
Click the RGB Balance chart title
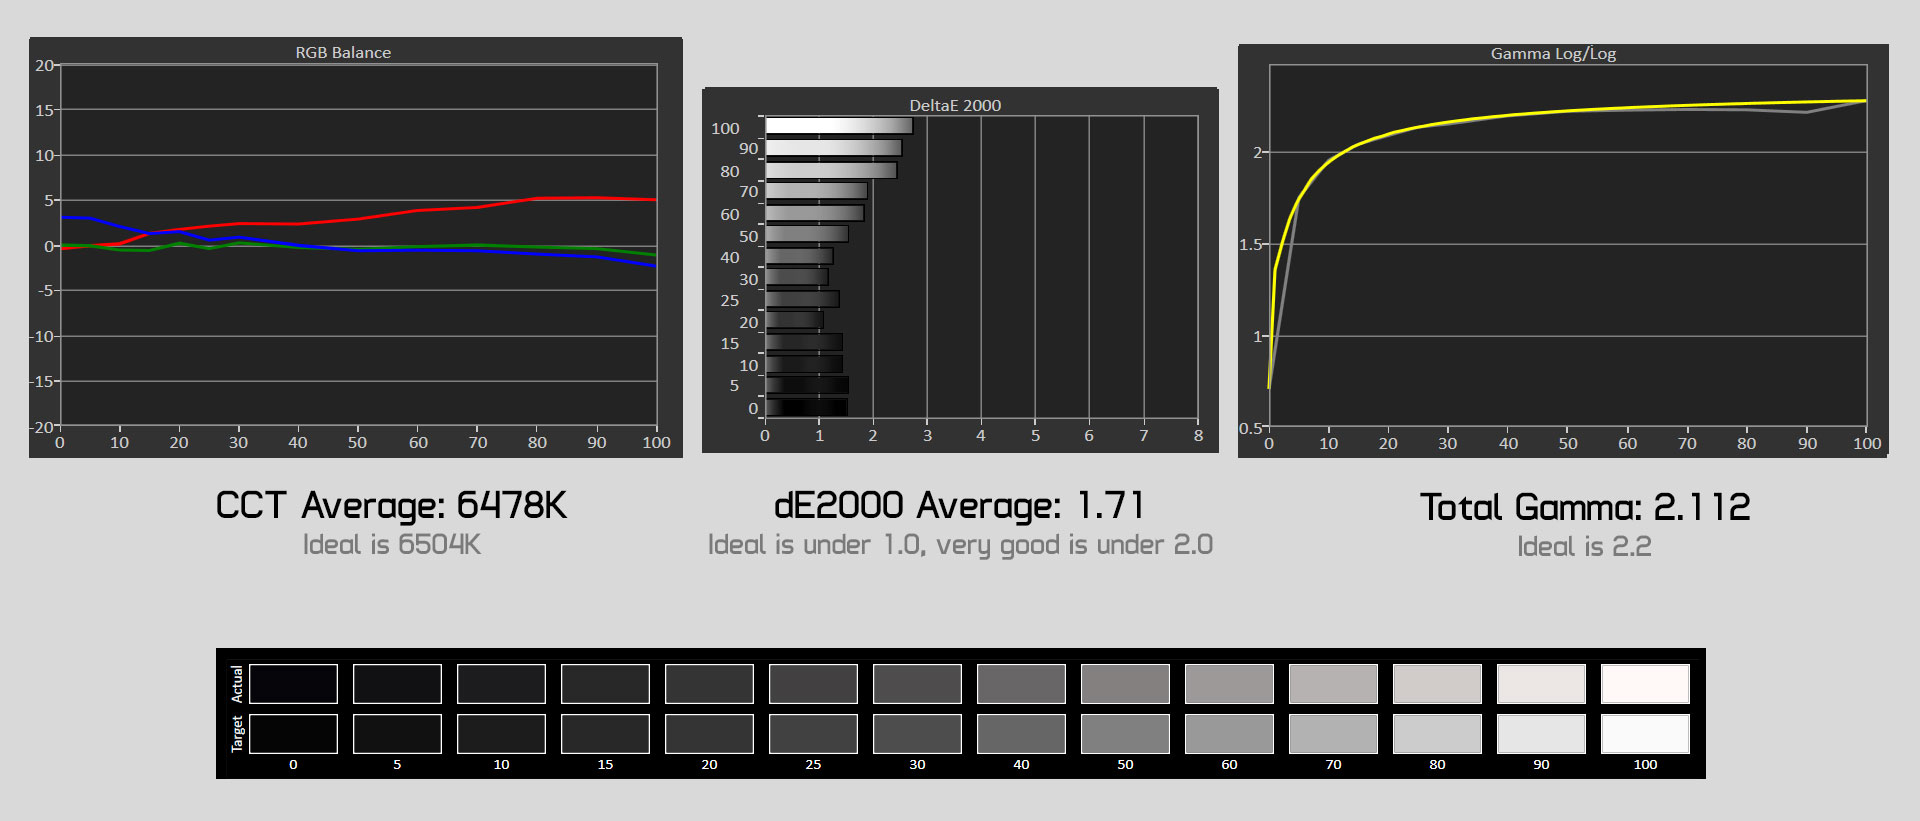[343, 52]
